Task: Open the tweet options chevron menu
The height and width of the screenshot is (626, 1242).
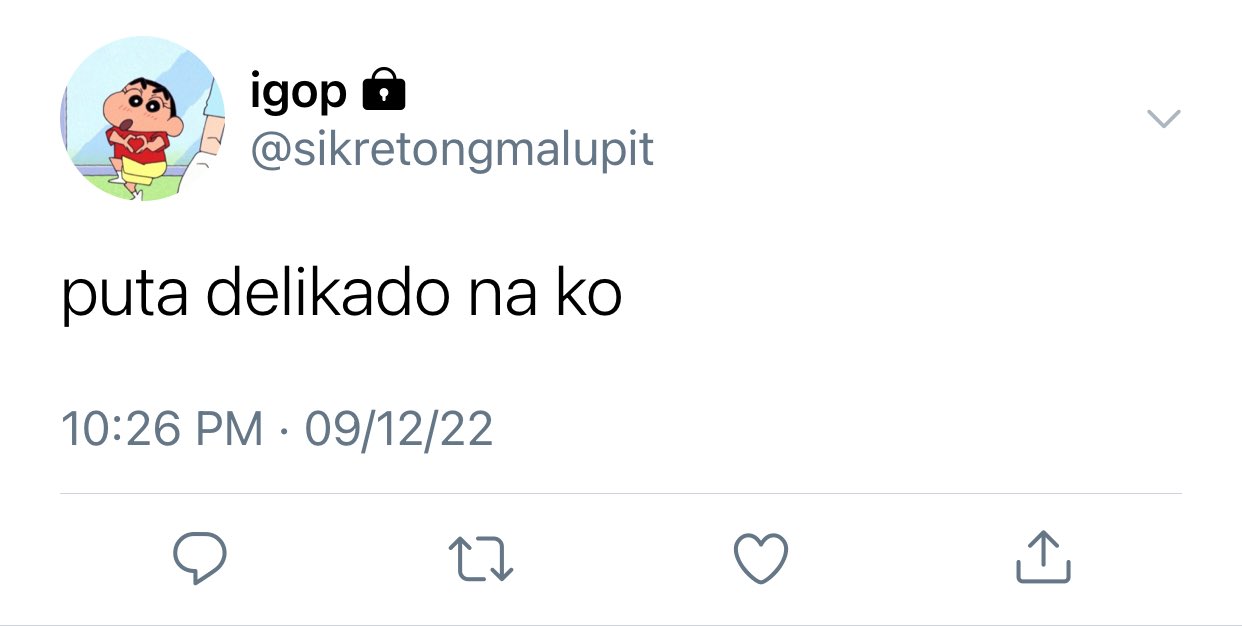Action: (x=1163, y=119)
